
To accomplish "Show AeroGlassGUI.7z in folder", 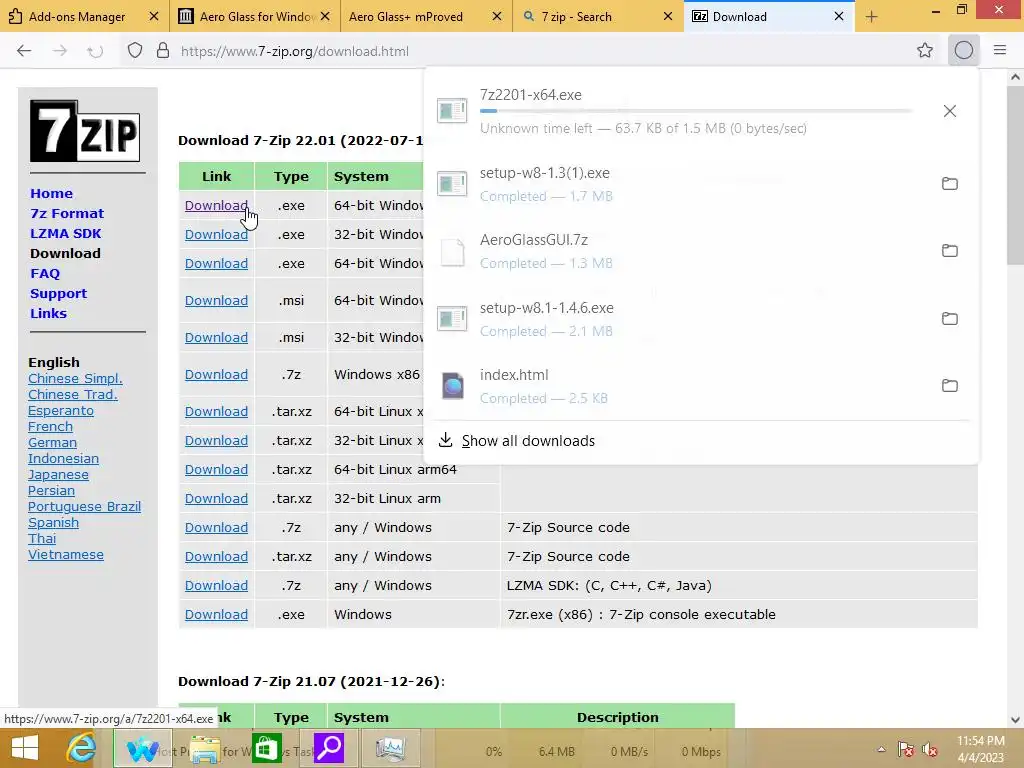I will 950,251.
